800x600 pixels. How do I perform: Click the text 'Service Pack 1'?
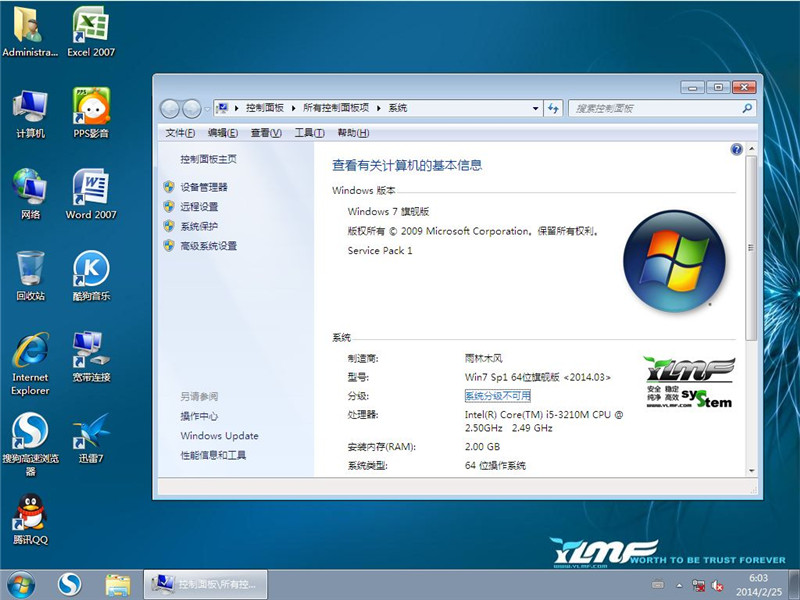380,251
